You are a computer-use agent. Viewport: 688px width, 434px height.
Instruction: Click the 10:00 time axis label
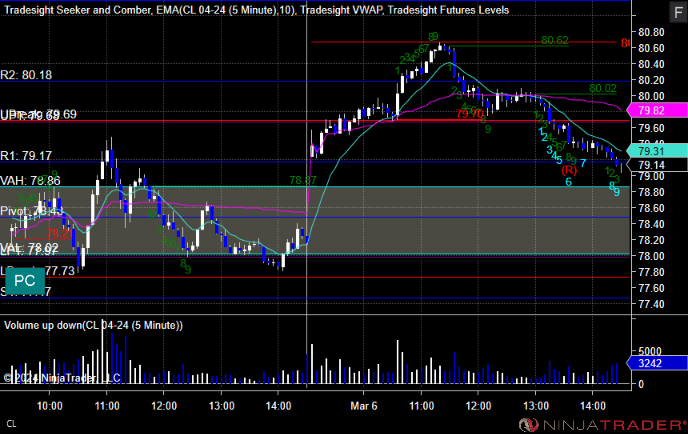pyautogui.click(x=50, y=406)
